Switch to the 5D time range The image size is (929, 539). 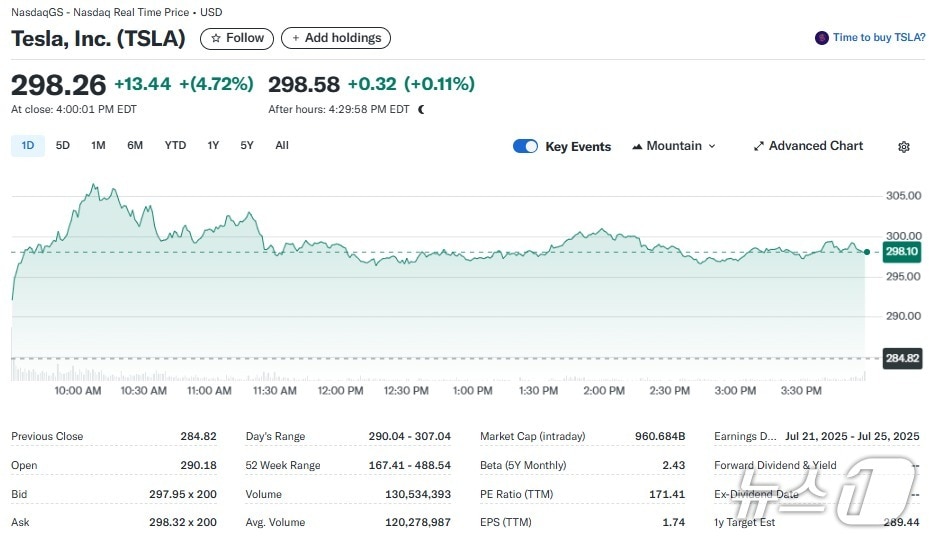click(x=63, y=146)
